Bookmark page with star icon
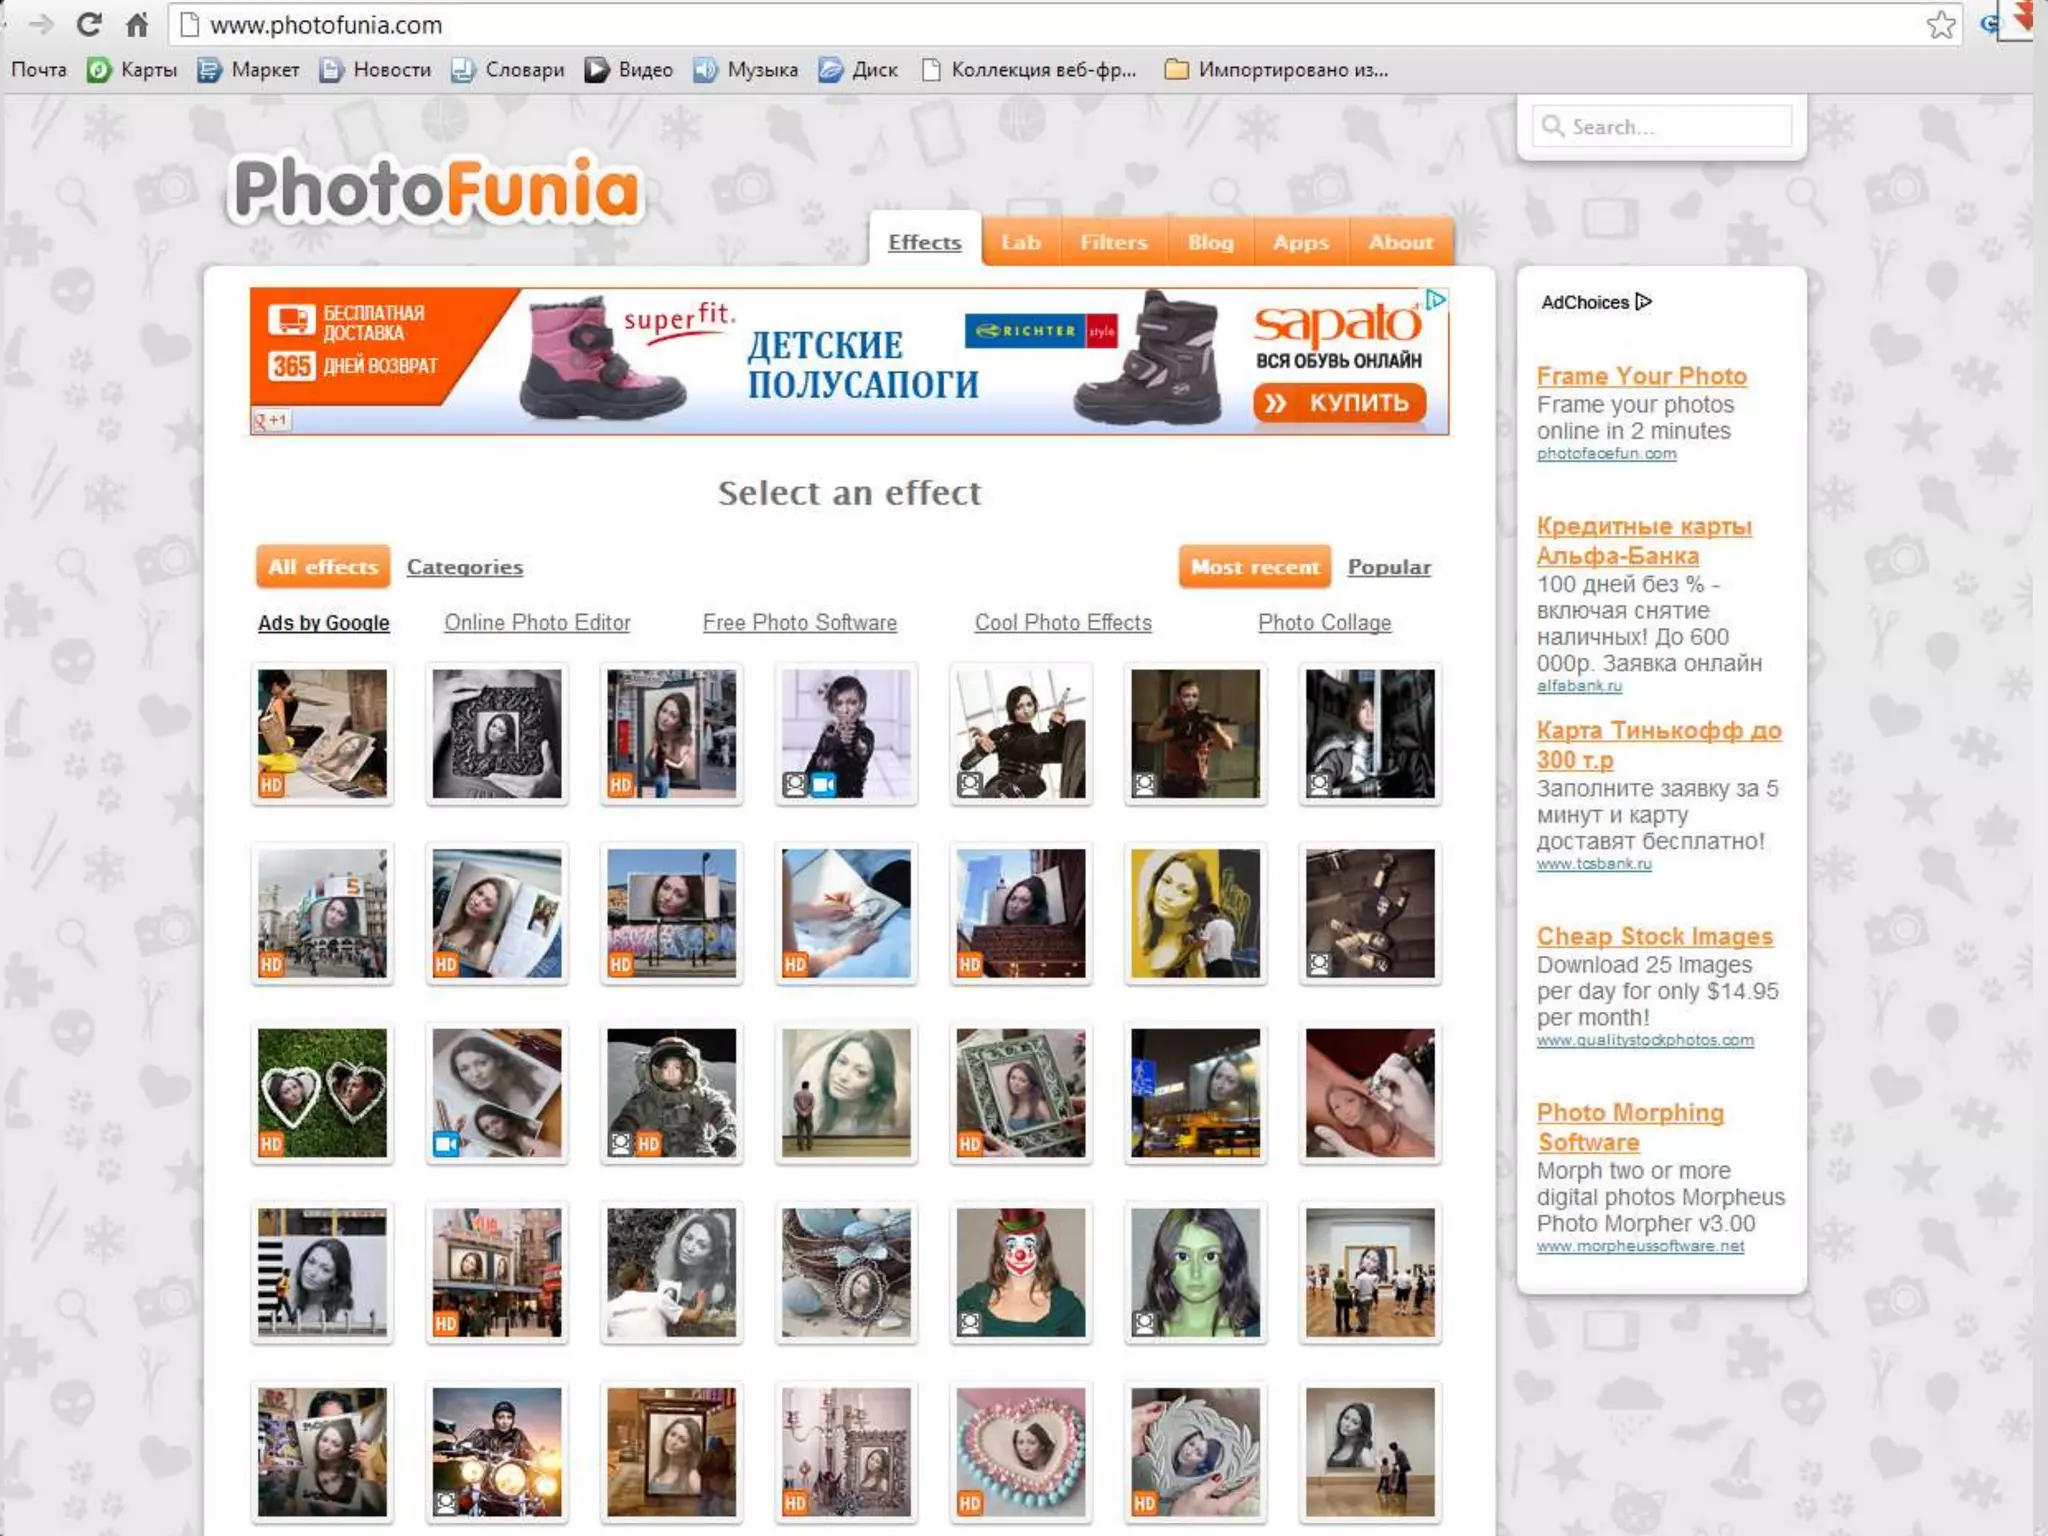This screenshot has height=1536, width=2048. click(1940, 24)
